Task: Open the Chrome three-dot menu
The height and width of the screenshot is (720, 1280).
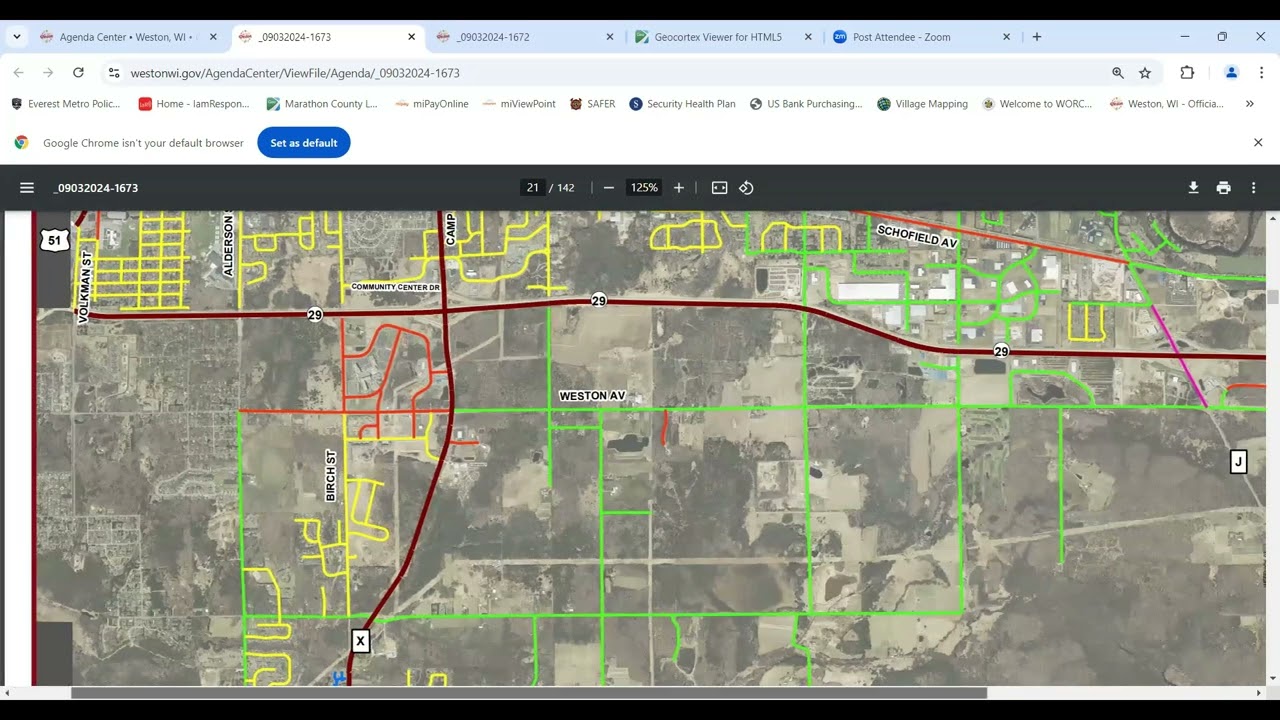Action: pos(1261,73)
